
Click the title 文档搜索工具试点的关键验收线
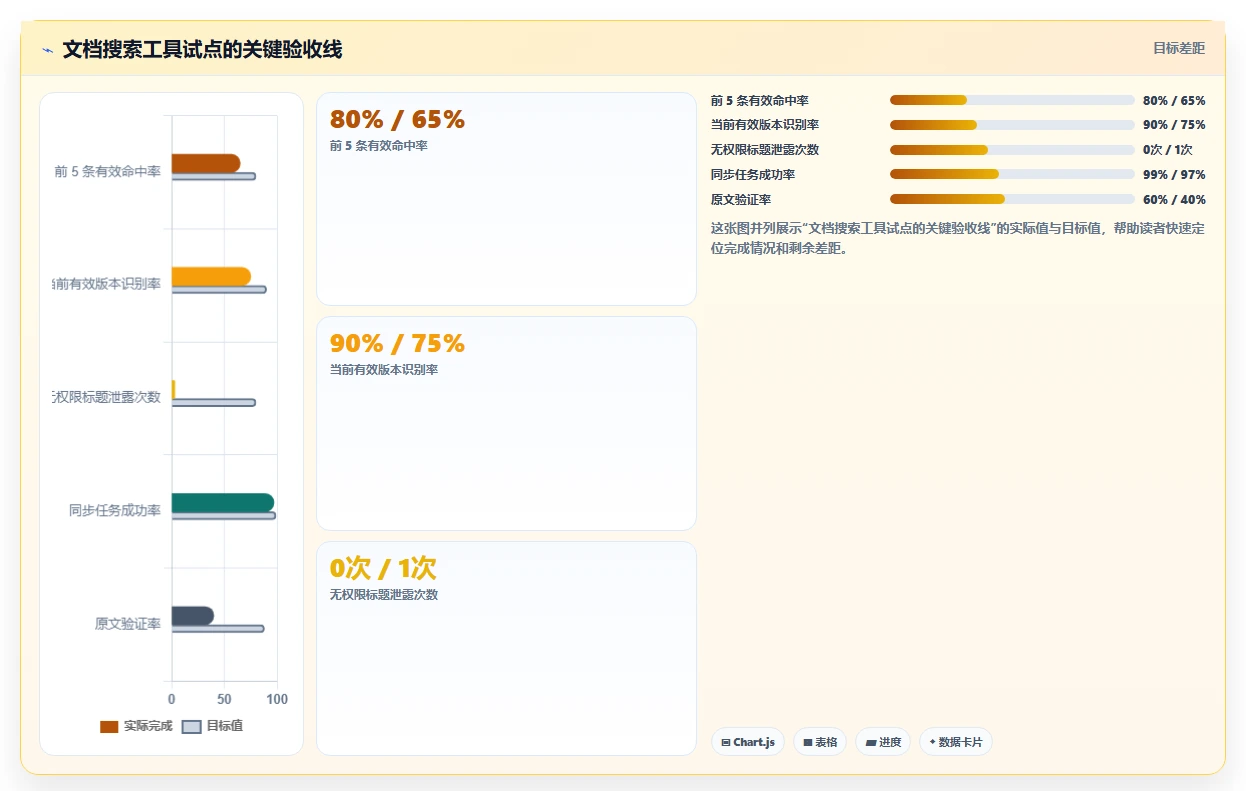(202, 49)
